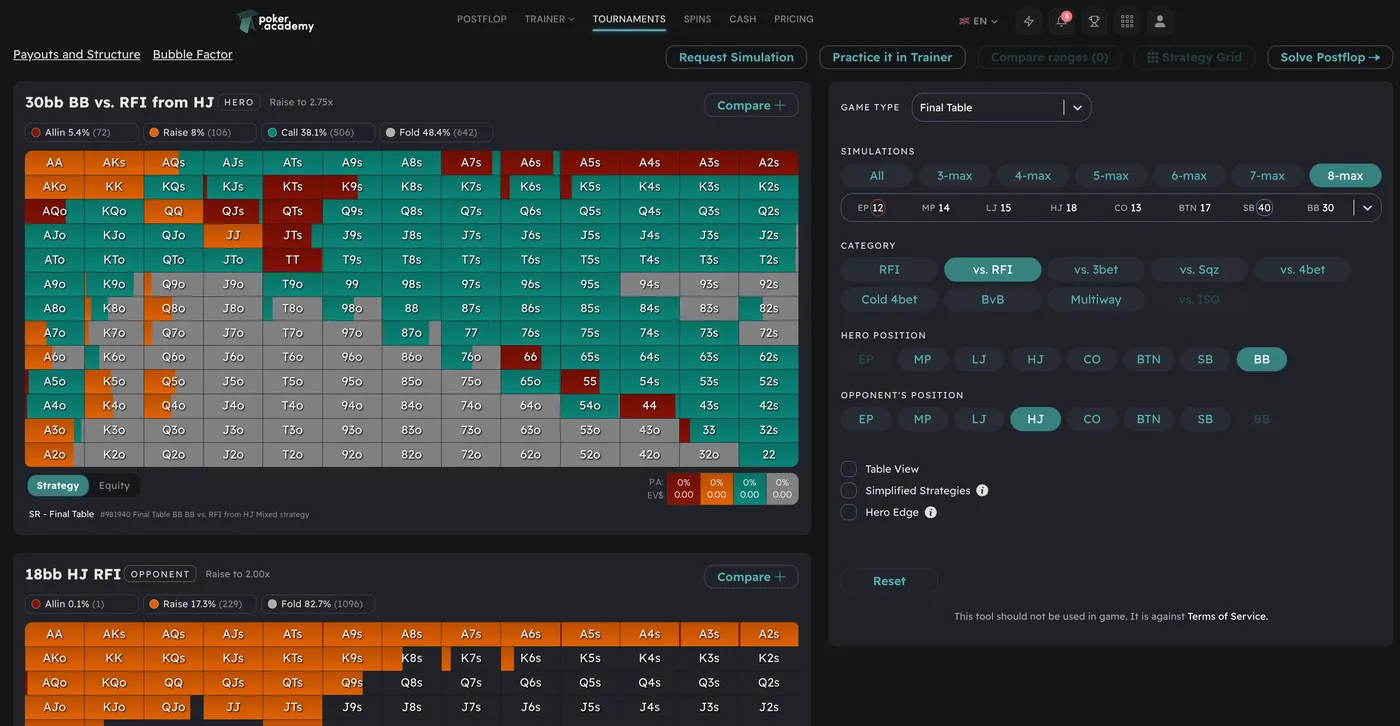Viewport: 1400px width, 726px height.
Task: Switch the range view to Equity
Action: click(x=114, y=486)
